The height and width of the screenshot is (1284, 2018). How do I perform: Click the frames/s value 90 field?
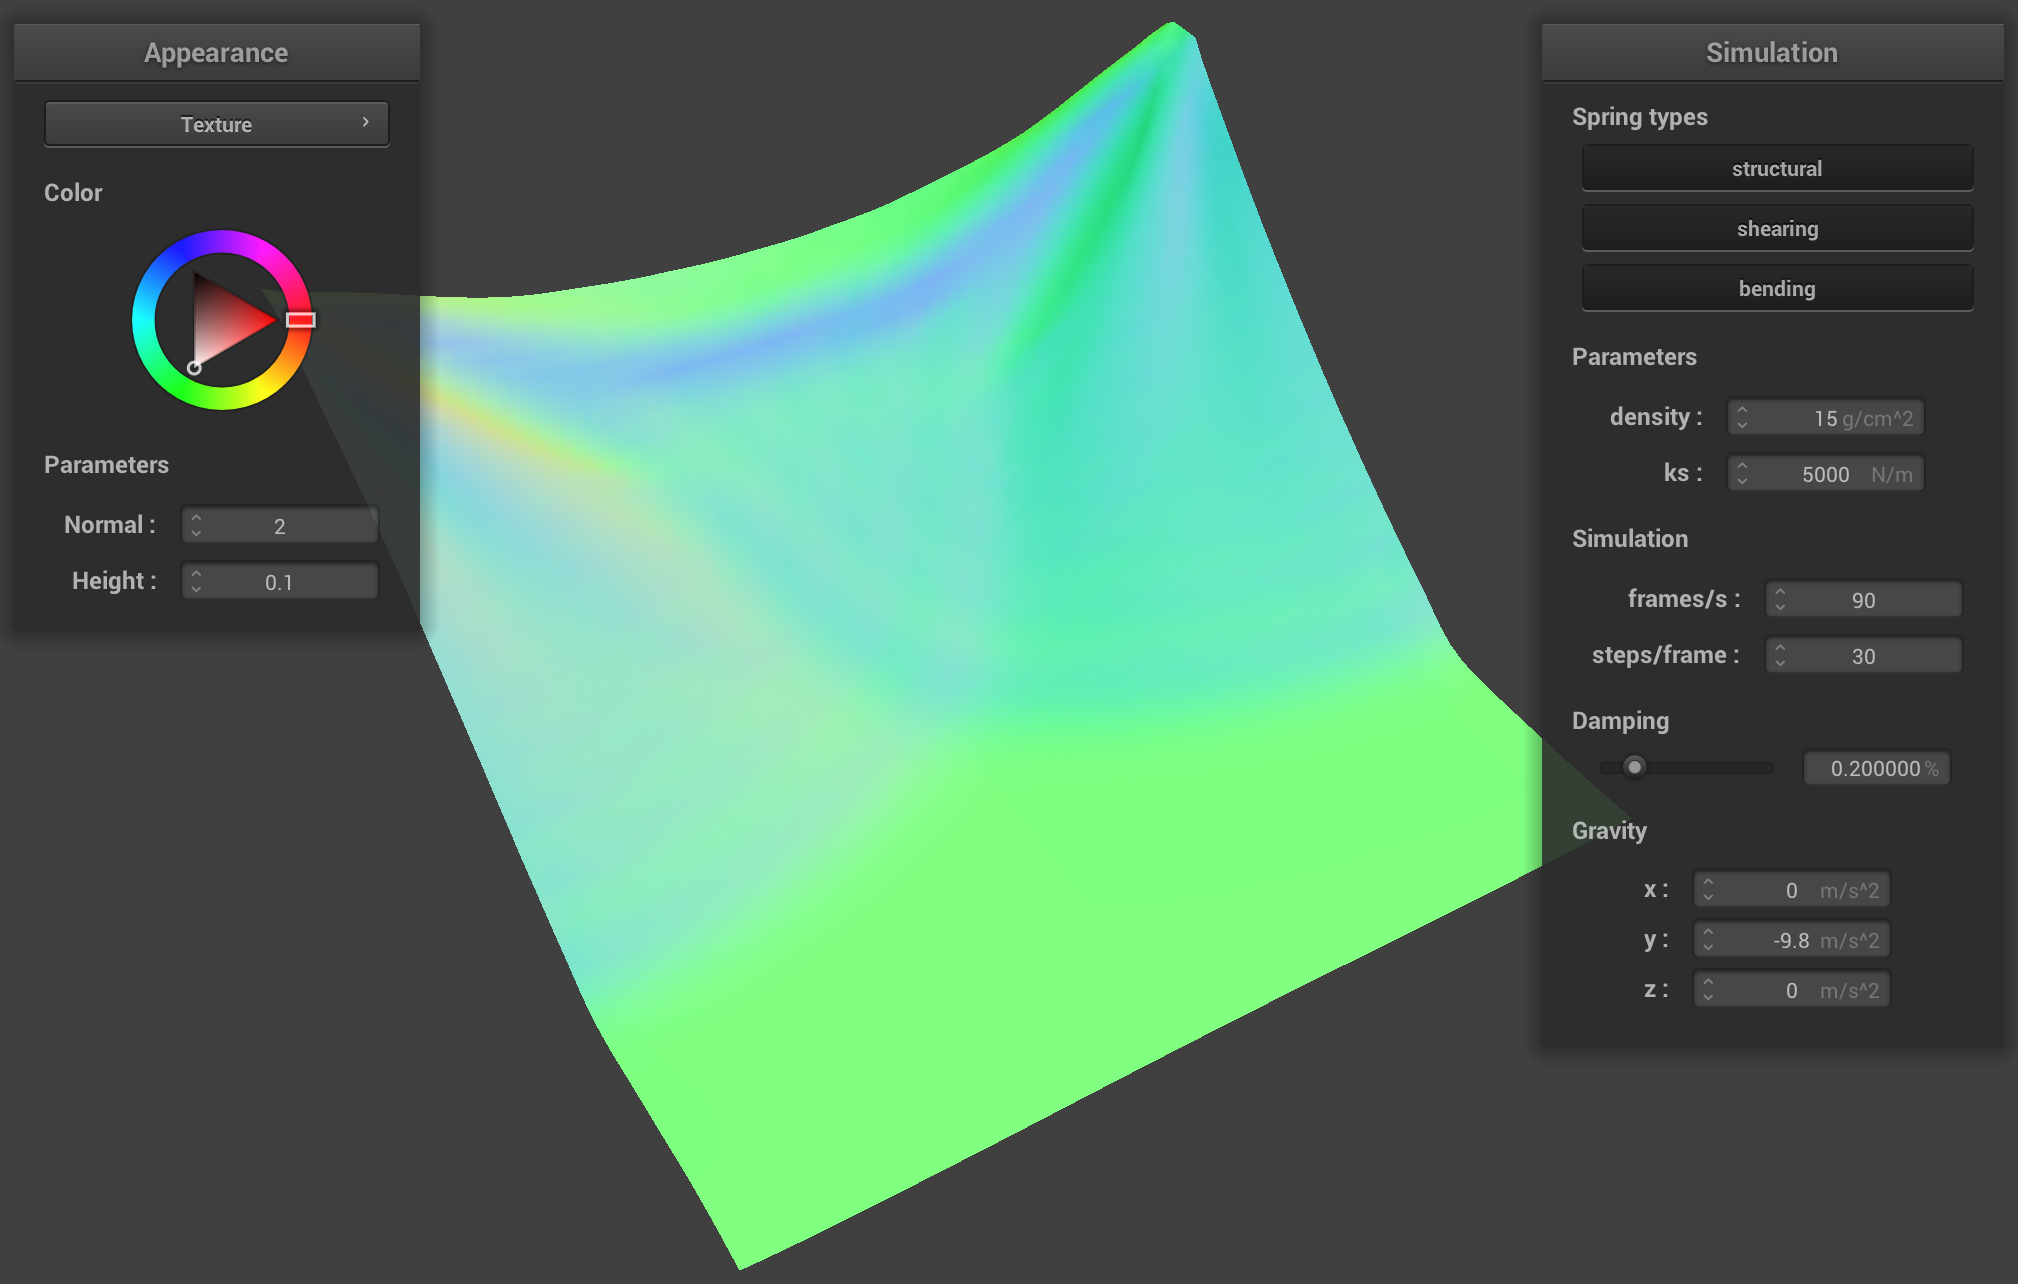pyautogui.click(x=1864, y=599)
